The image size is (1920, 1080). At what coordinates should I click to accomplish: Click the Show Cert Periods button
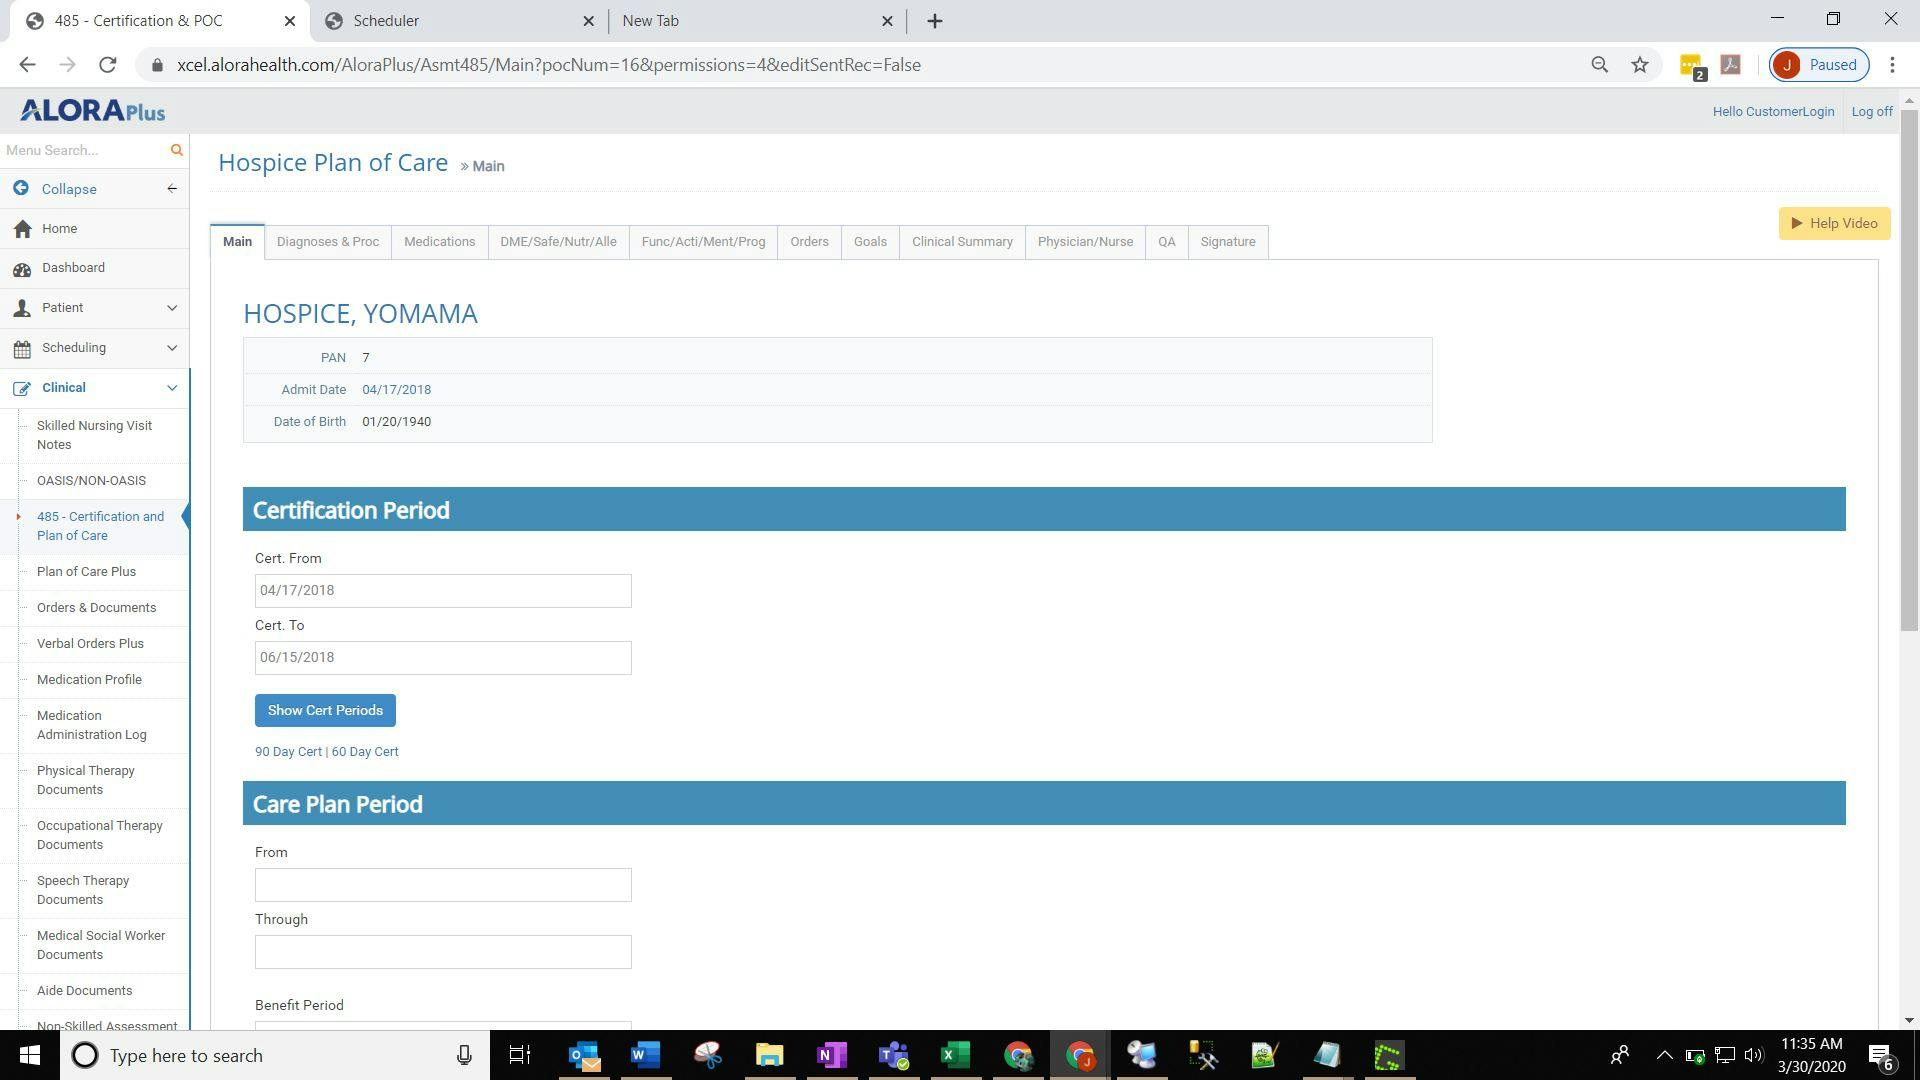[324, 710]
